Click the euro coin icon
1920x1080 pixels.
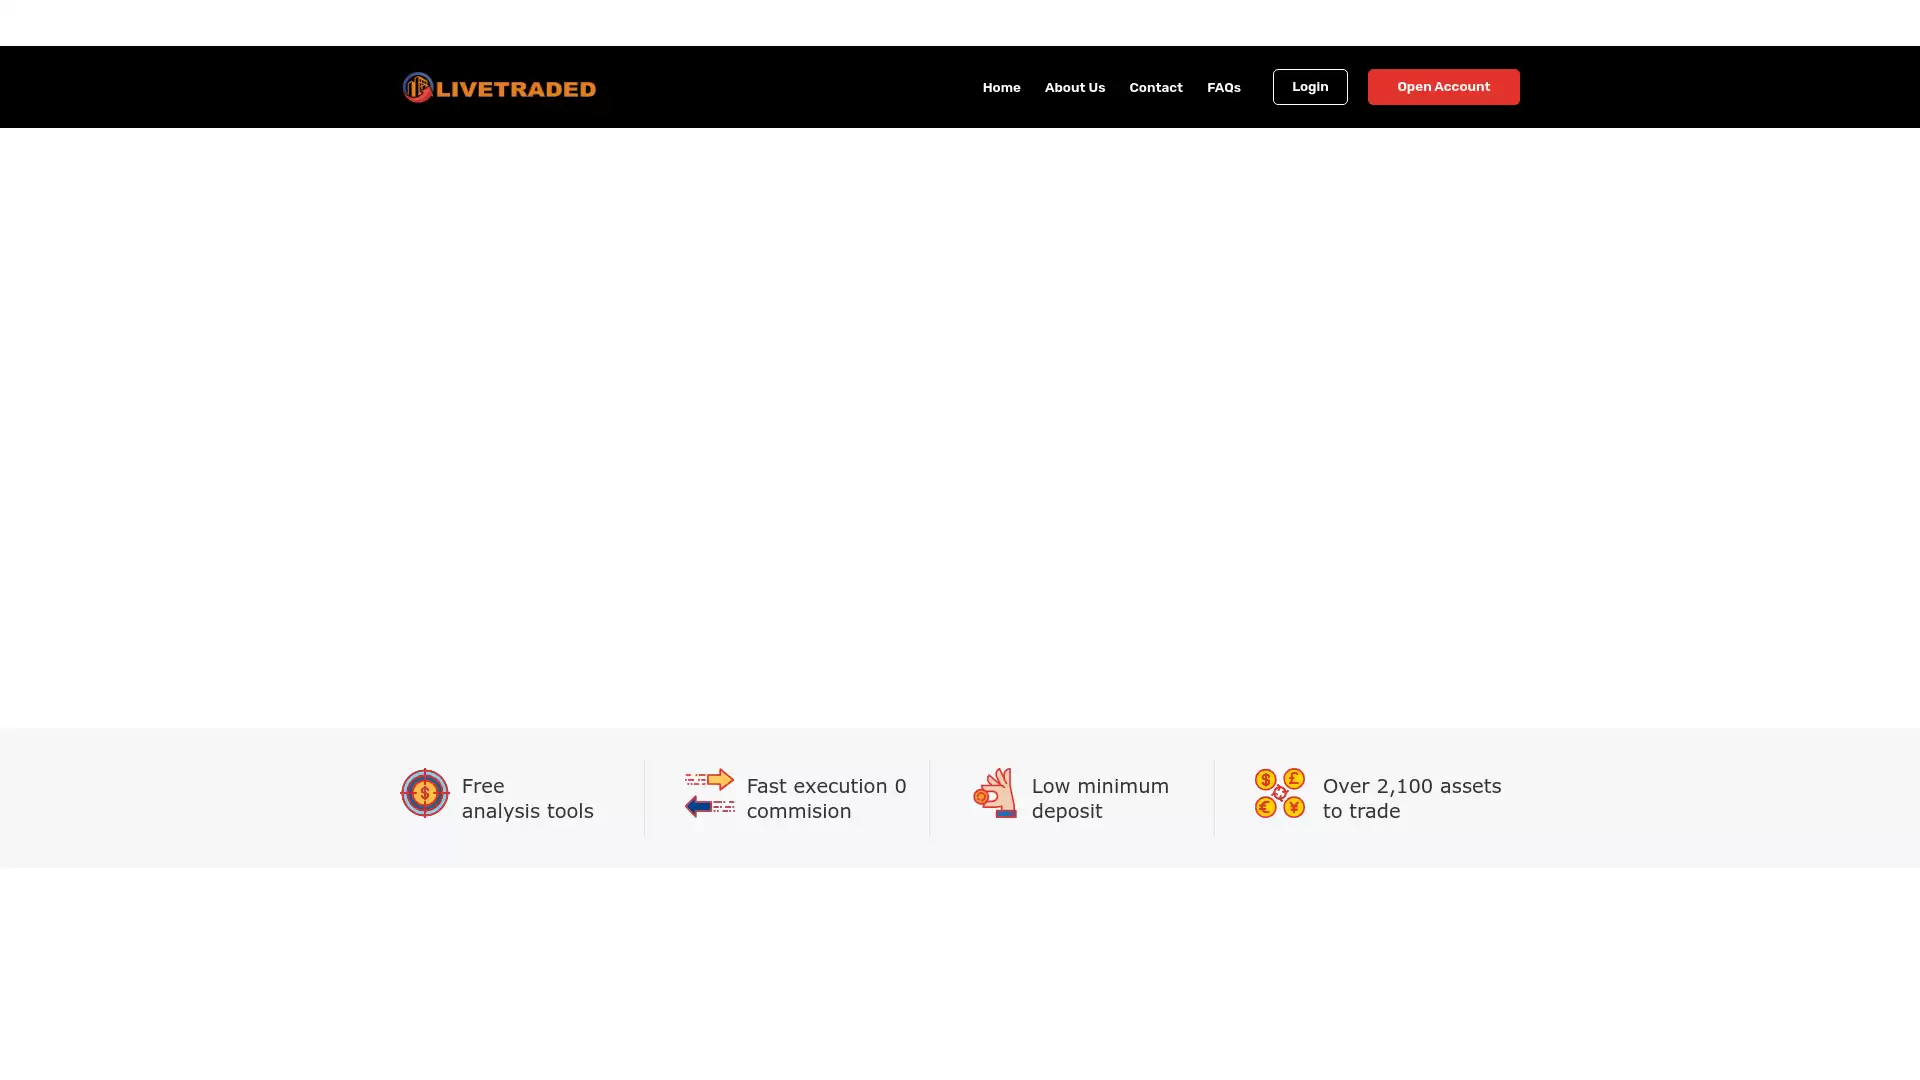pos(1265,807)
